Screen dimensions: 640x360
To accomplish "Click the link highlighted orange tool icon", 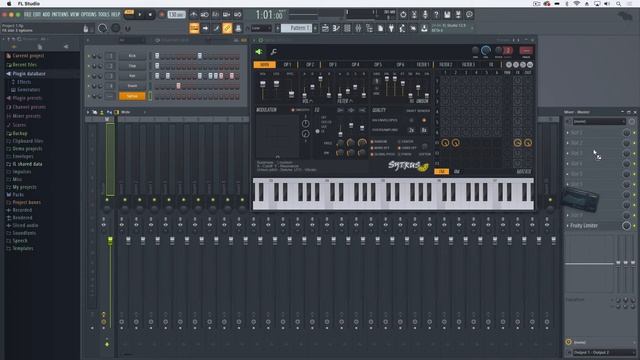I will click(x=227, y=28).
